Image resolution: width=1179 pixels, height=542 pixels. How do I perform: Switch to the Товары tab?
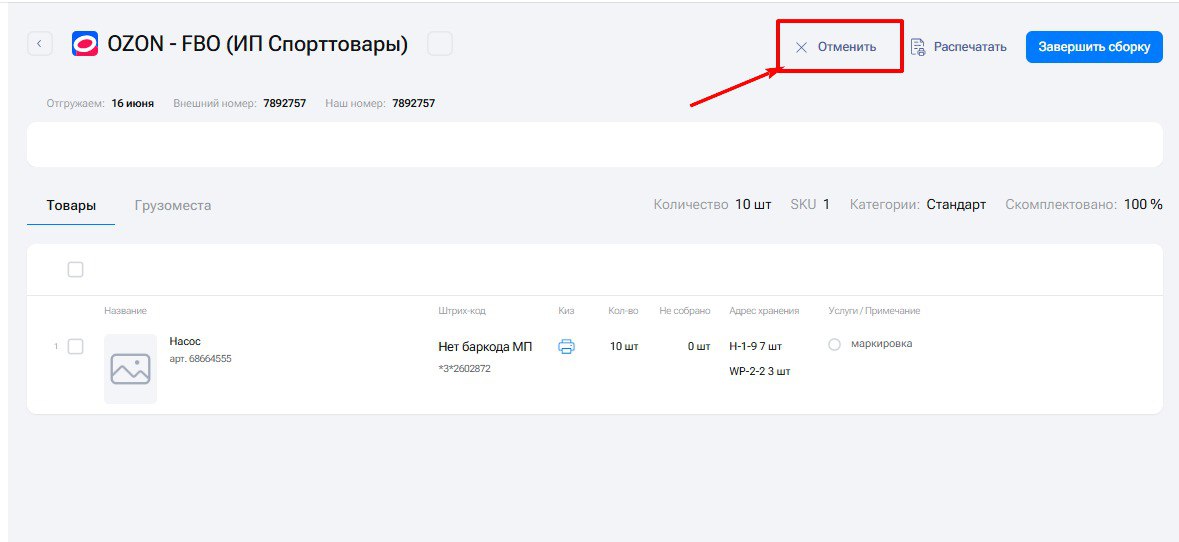[x=71, y=205]
